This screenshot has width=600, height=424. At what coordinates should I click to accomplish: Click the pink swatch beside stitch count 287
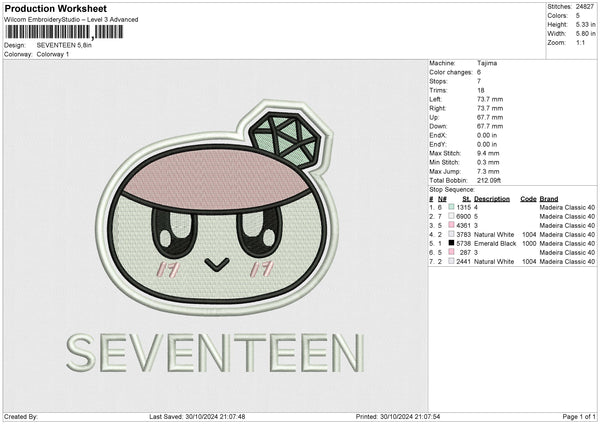(452, 252)
